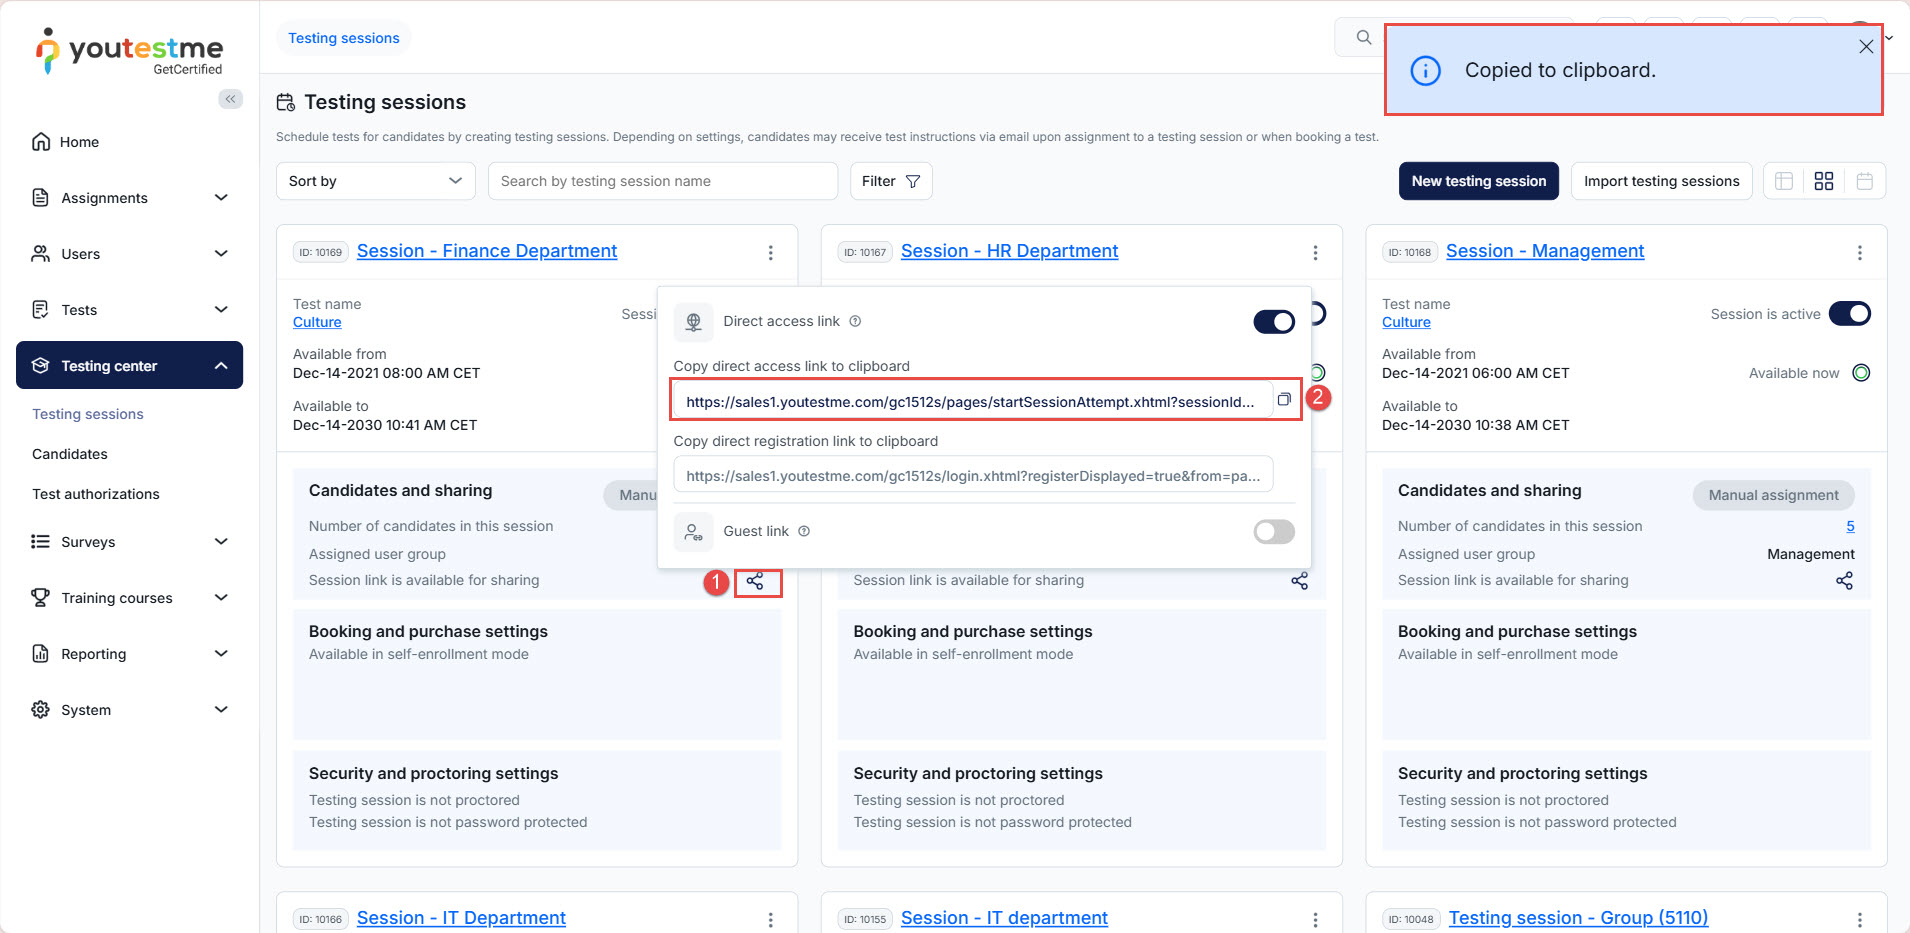Open three-dot menu for Session - Management

click(x=1859, y=253)
